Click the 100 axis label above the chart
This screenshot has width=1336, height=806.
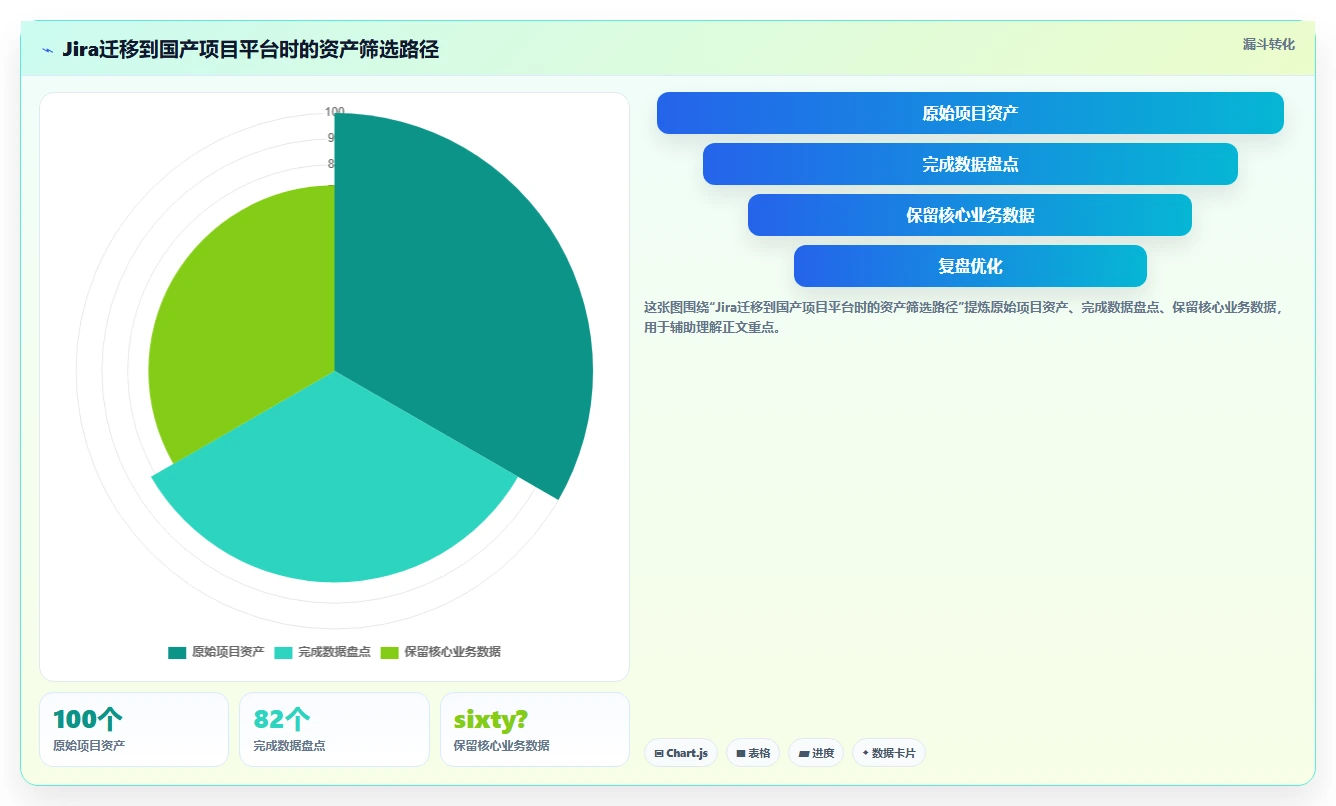coord(335,112)
